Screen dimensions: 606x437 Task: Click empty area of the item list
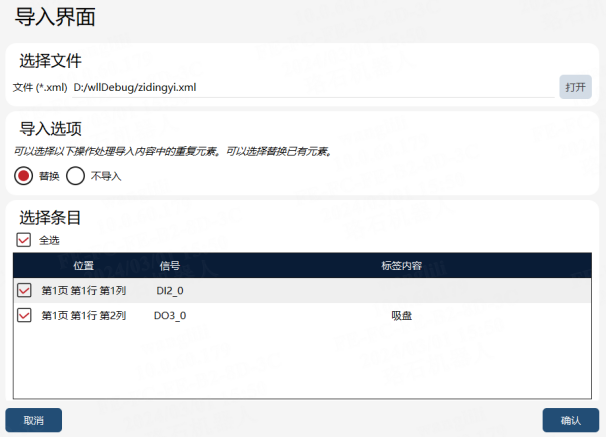pos(302,363)
